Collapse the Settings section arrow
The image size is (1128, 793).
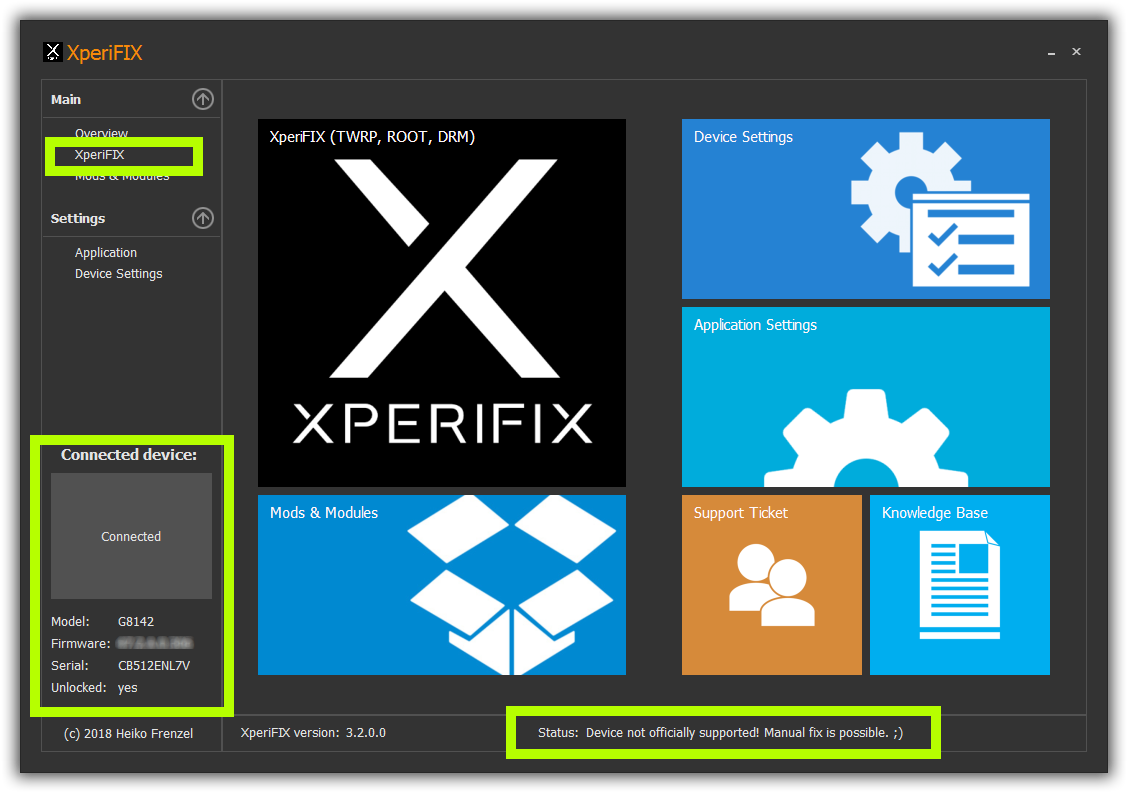tap(203, 218)
